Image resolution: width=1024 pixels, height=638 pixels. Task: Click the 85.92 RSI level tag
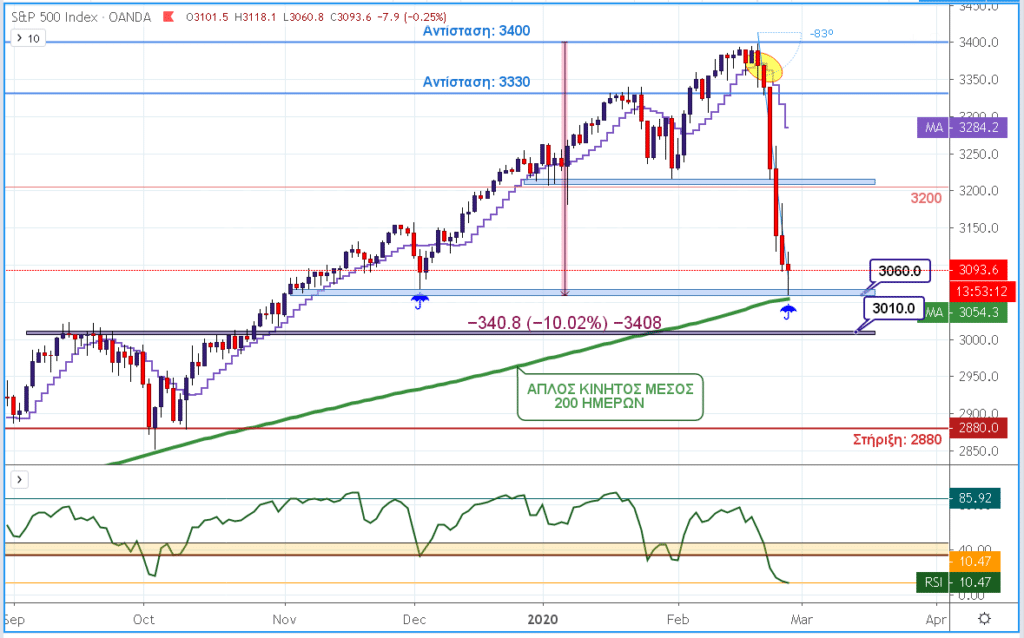click(x=974, y=499)
